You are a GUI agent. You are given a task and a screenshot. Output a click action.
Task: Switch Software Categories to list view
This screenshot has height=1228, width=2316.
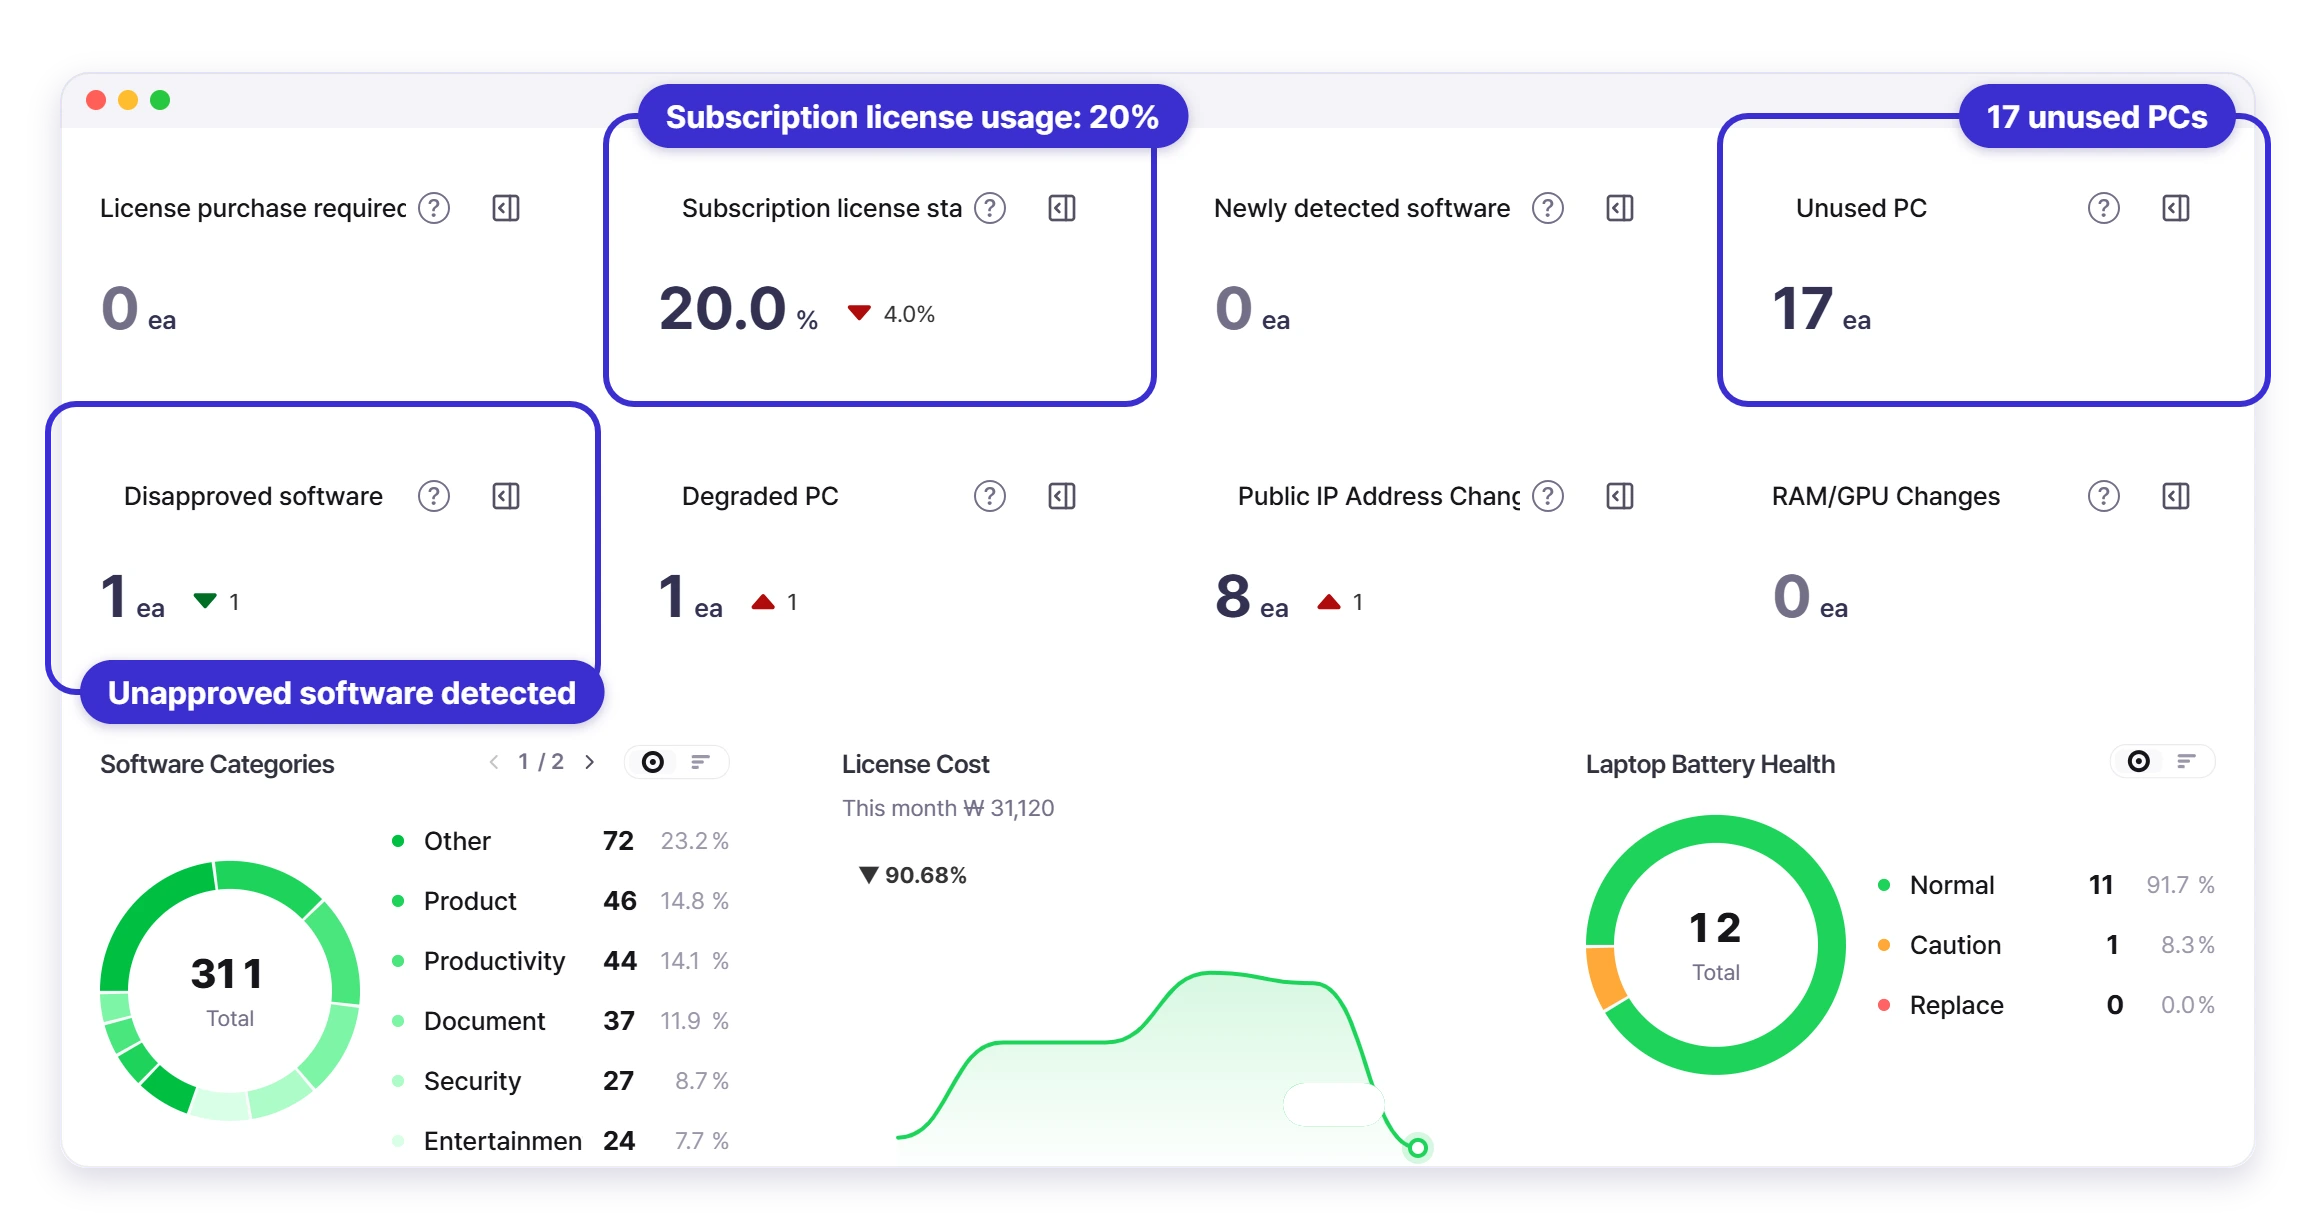pos(701,762)
